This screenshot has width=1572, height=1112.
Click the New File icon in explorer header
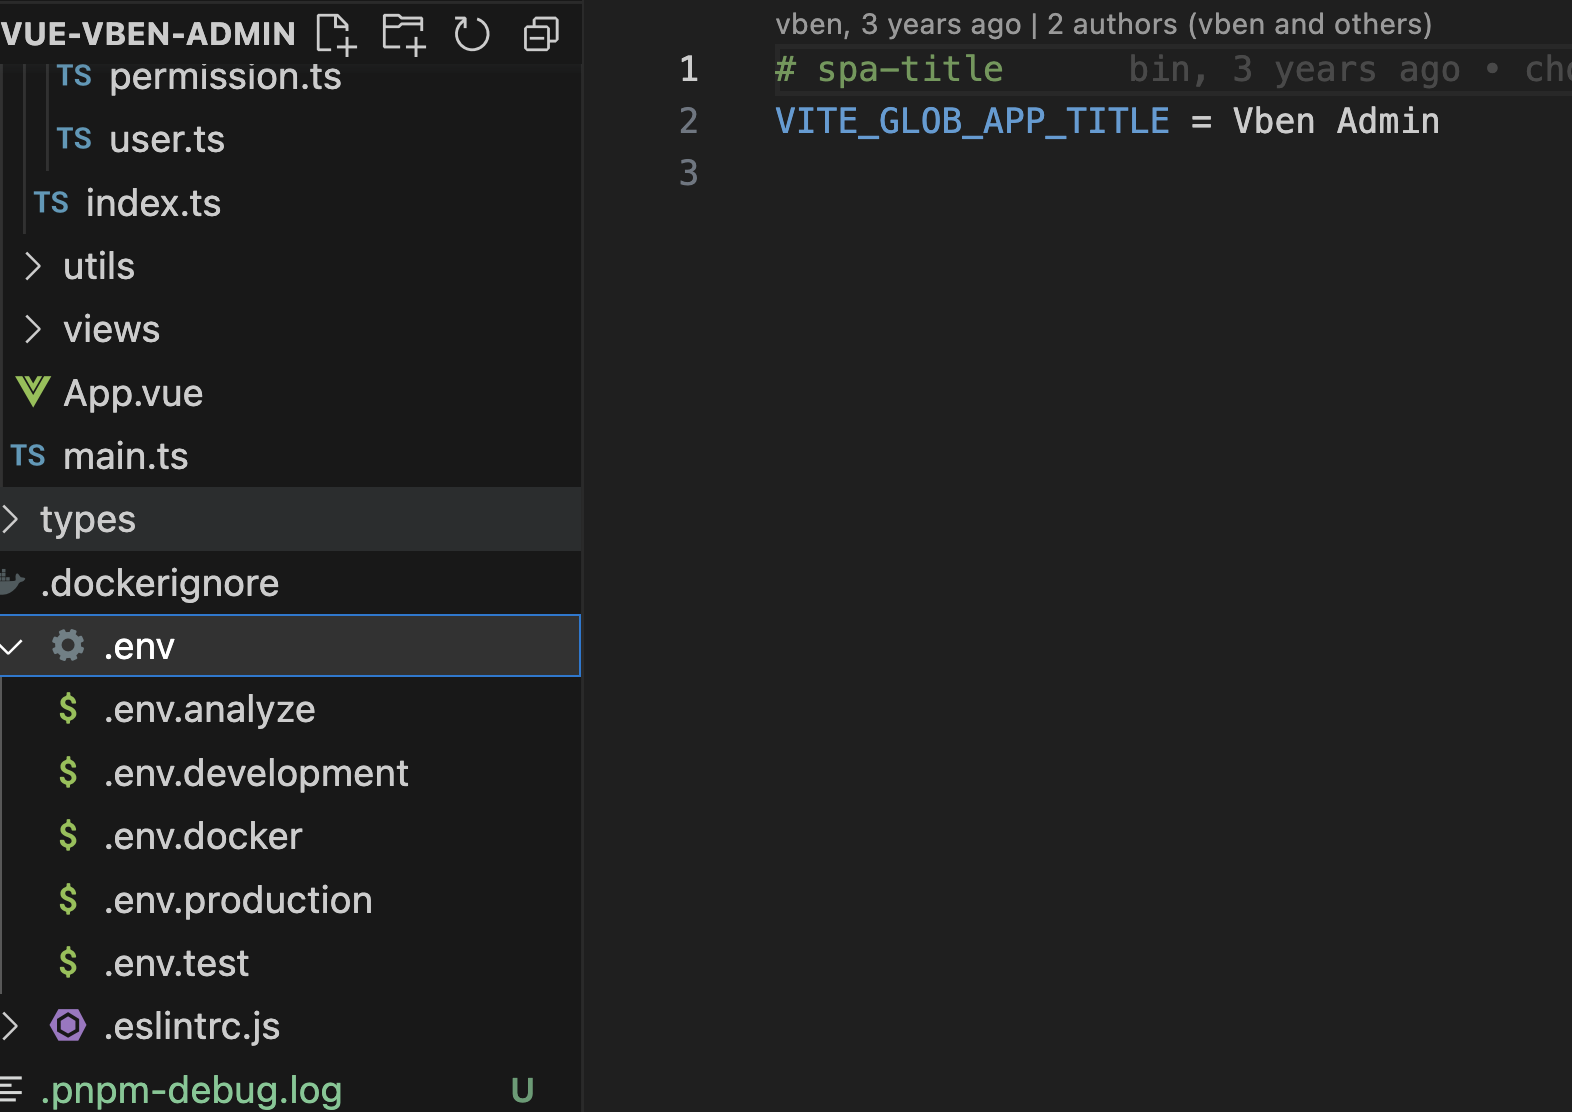pos(335,34)
